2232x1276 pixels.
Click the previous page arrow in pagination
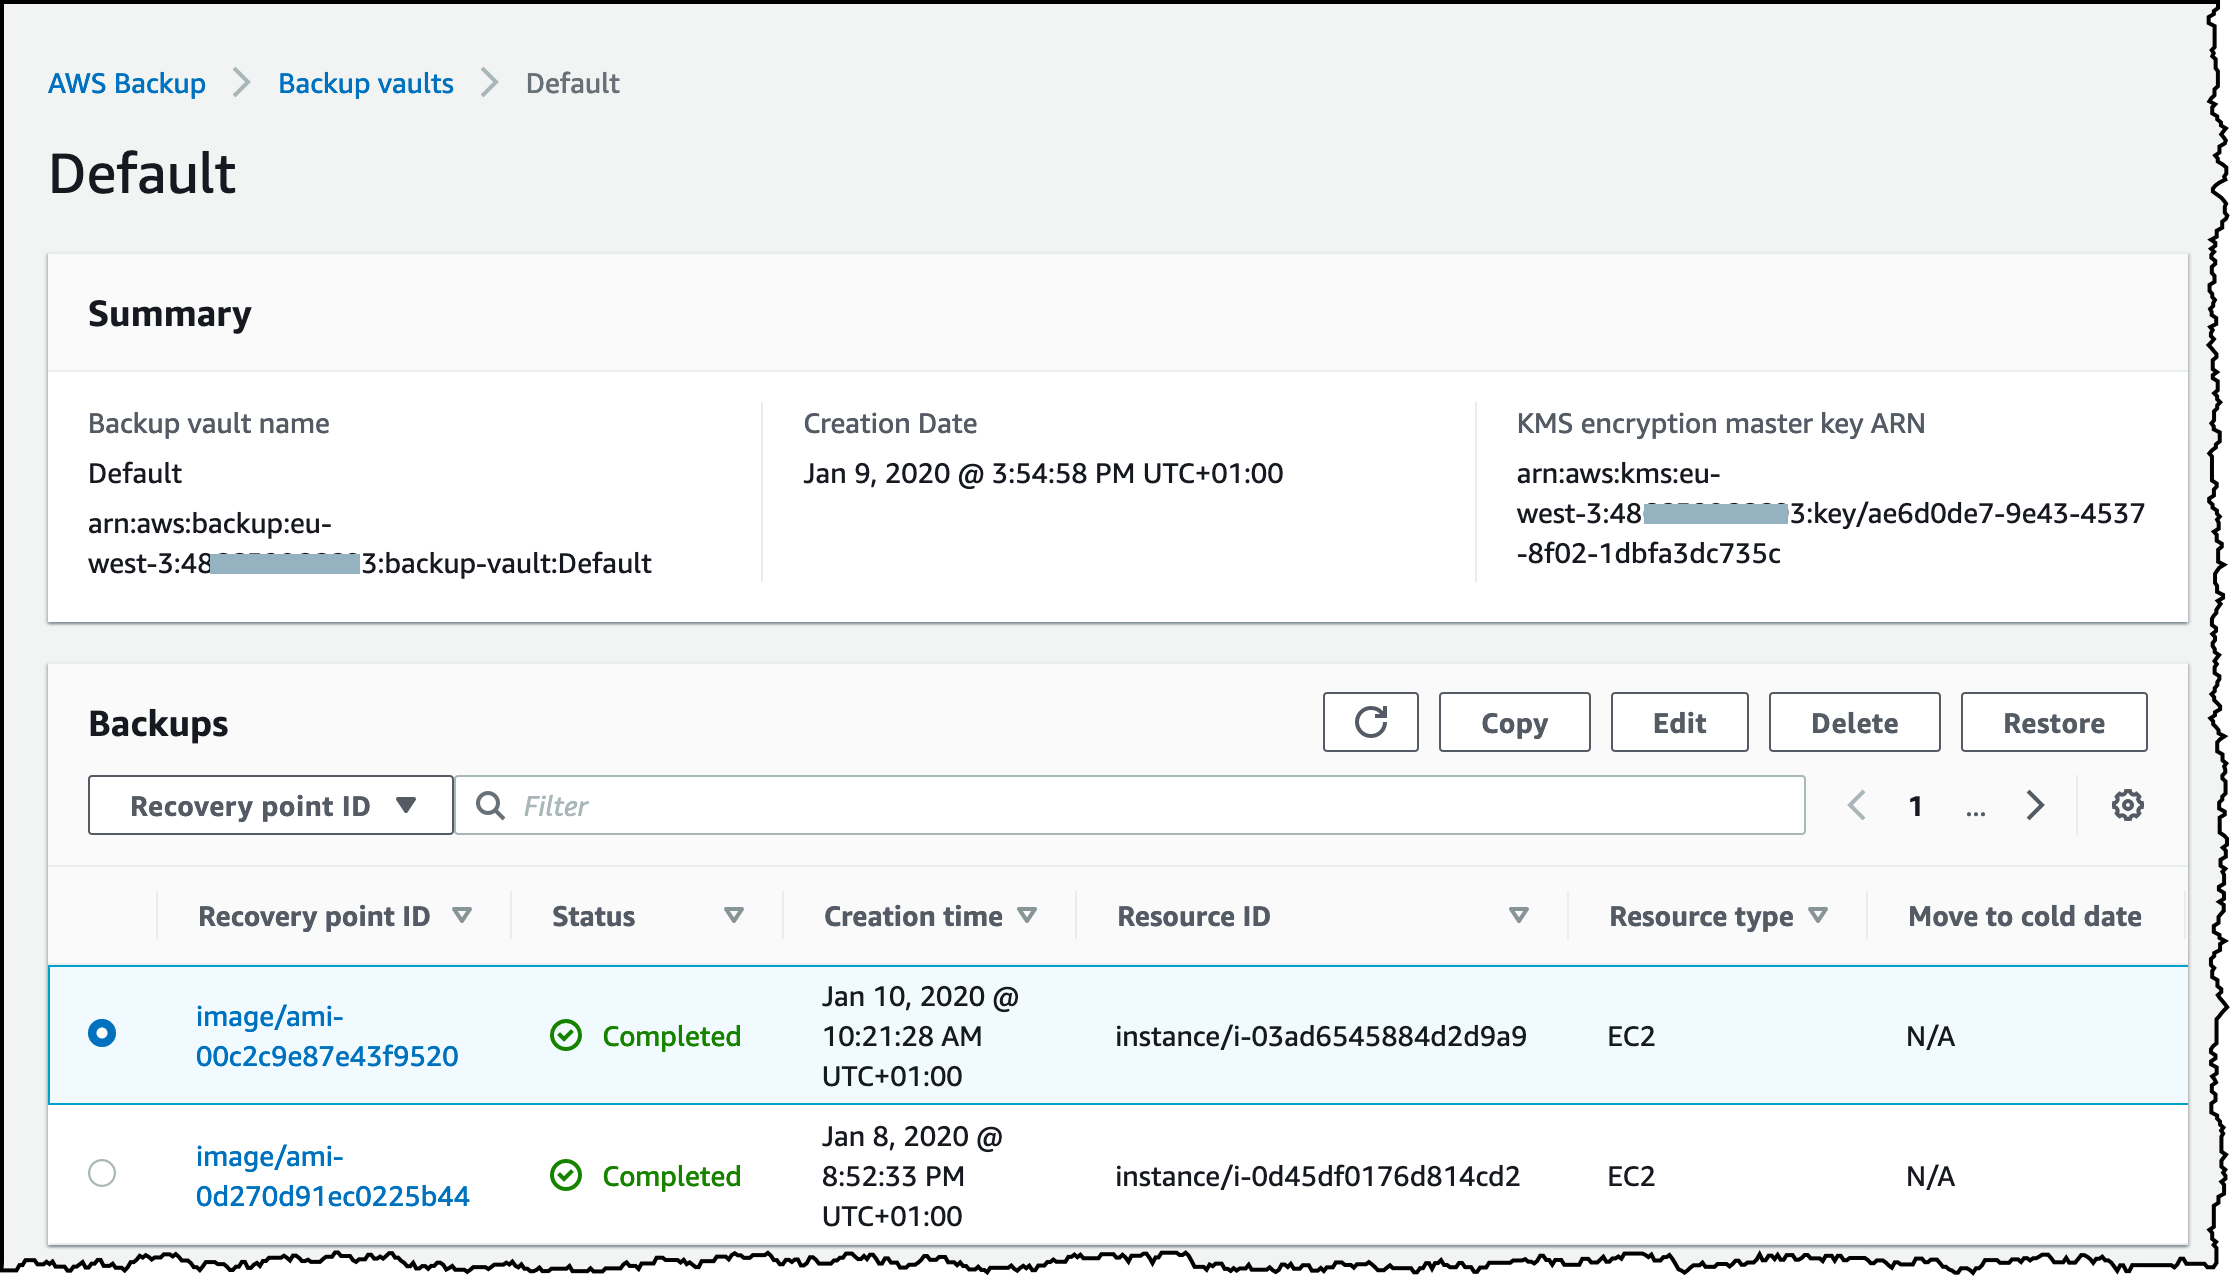[x=1856, y=804]
